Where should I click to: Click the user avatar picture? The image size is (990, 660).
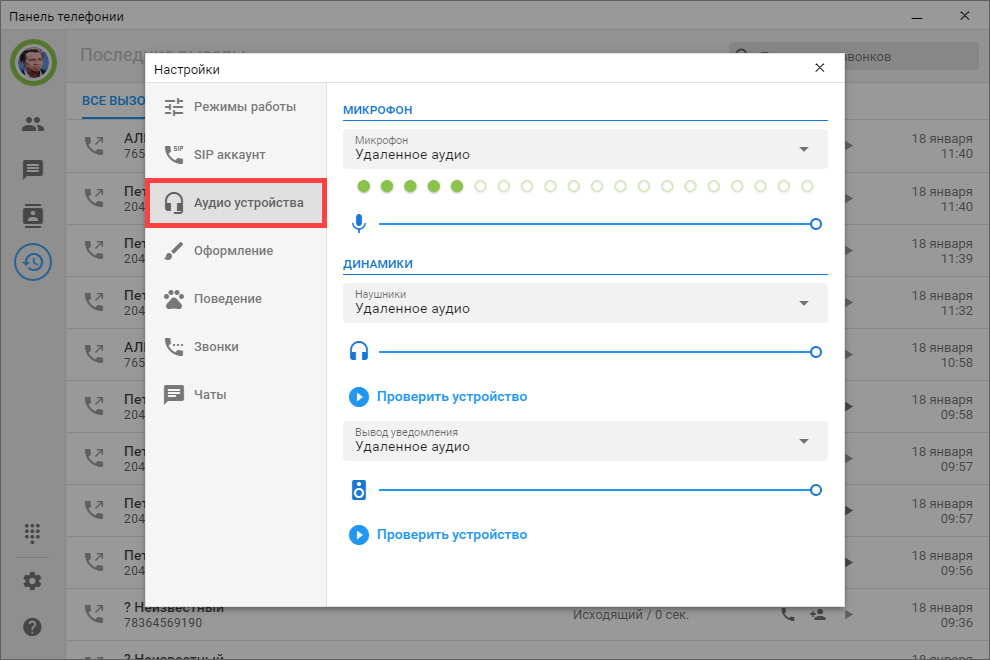point(33,62)
